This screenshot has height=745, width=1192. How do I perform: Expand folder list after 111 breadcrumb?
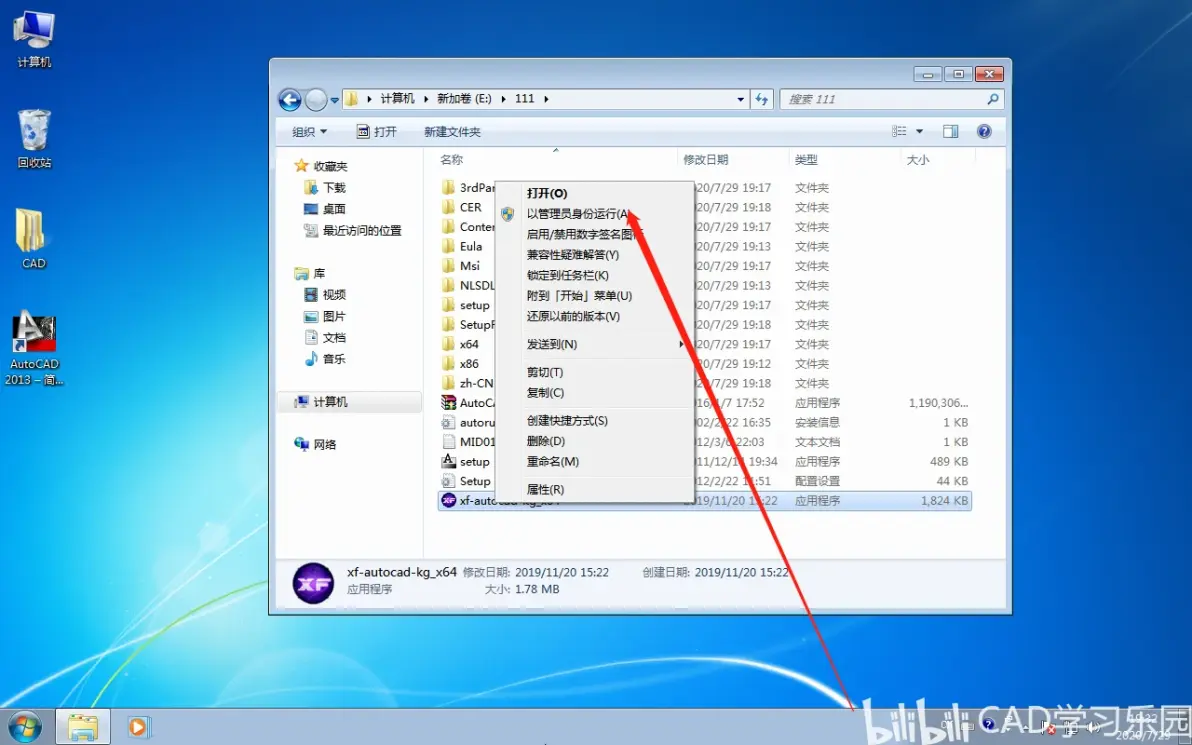[x=546, y=99]
